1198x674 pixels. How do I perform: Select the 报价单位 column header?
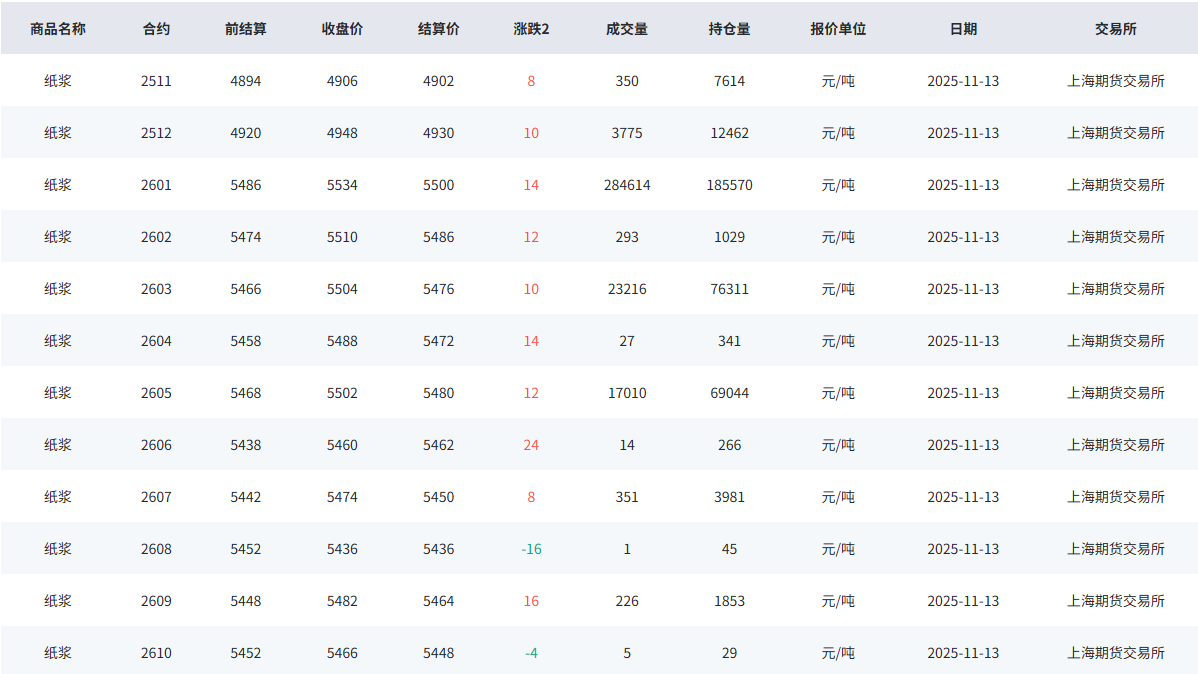point(838,29)
